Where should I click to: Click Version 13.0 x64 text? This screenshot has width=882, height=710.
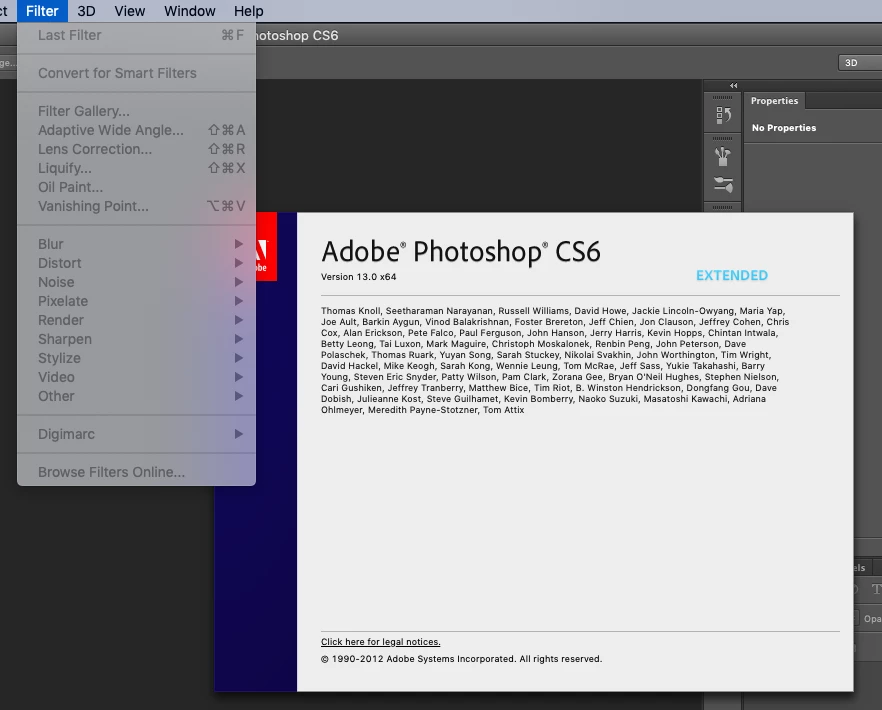tap(358, 277)
